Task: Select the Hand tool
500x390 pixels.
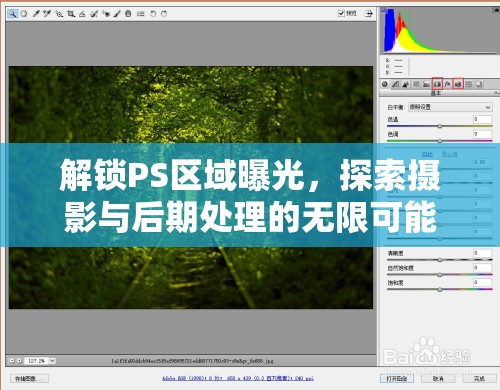Action: tap(24, 14)
